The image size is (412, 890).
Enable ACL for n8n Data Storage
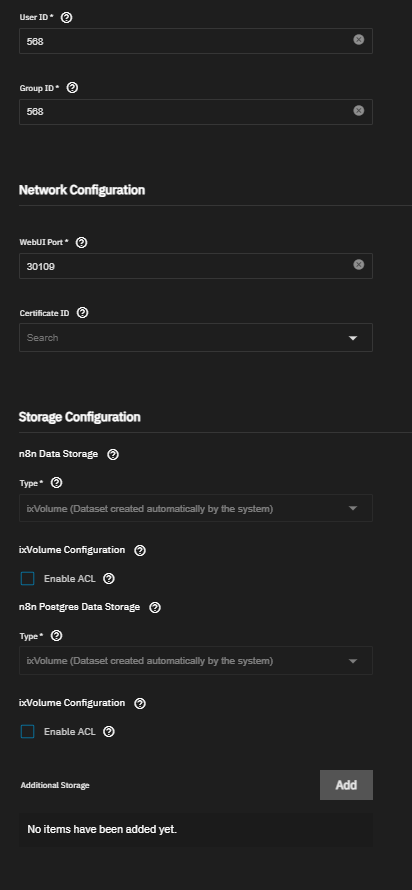[27, 579]
